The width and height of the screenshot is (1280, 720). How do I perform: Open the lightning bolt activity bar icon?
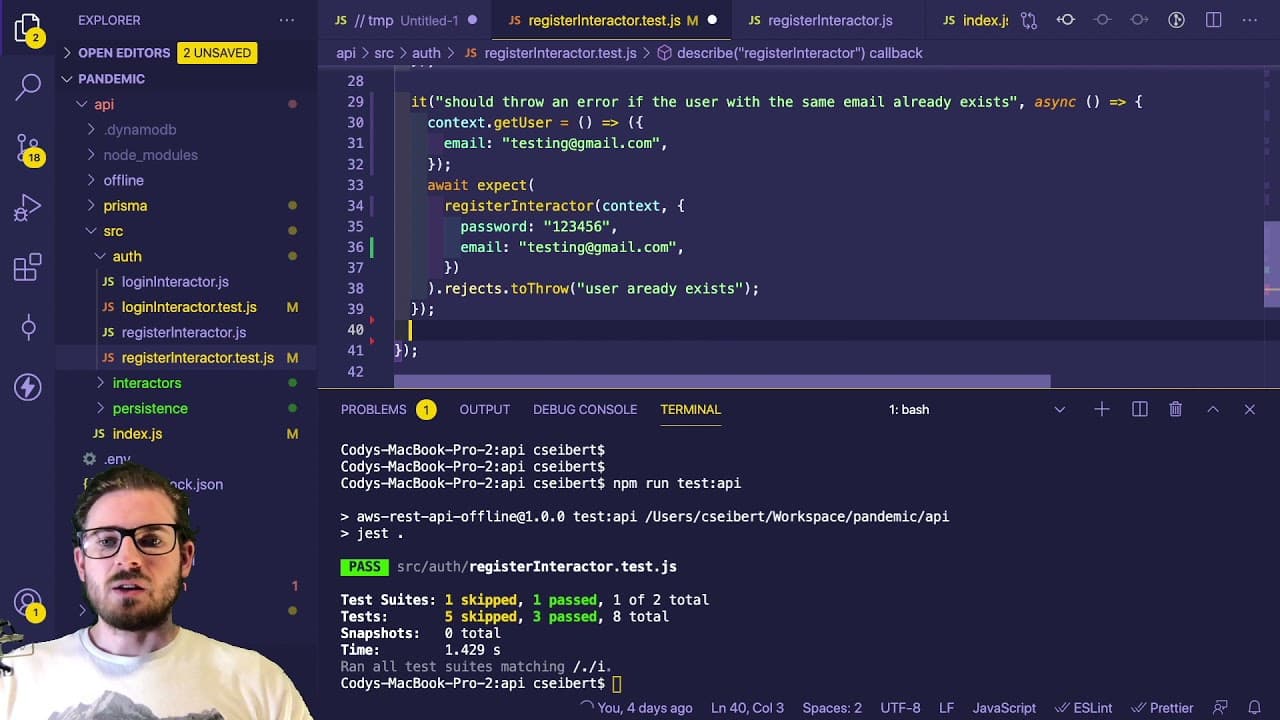pos(28,387)
